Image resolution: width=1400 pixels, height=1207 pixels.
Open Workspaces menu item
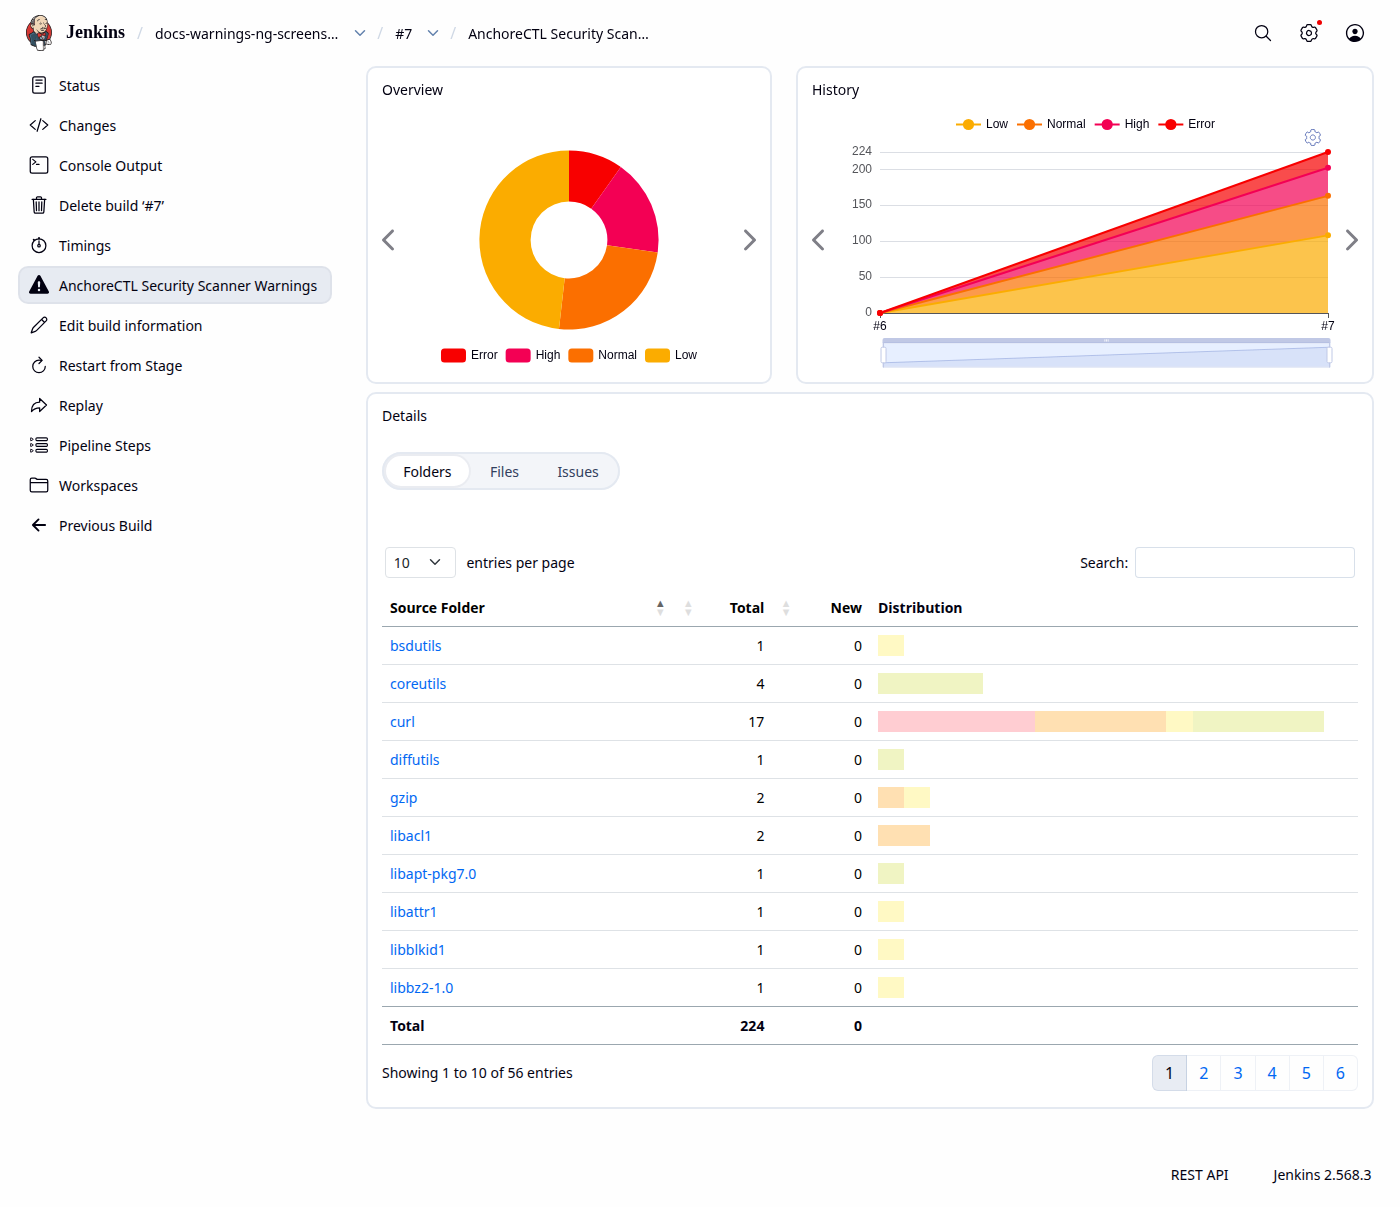click(x=175, y=485)
